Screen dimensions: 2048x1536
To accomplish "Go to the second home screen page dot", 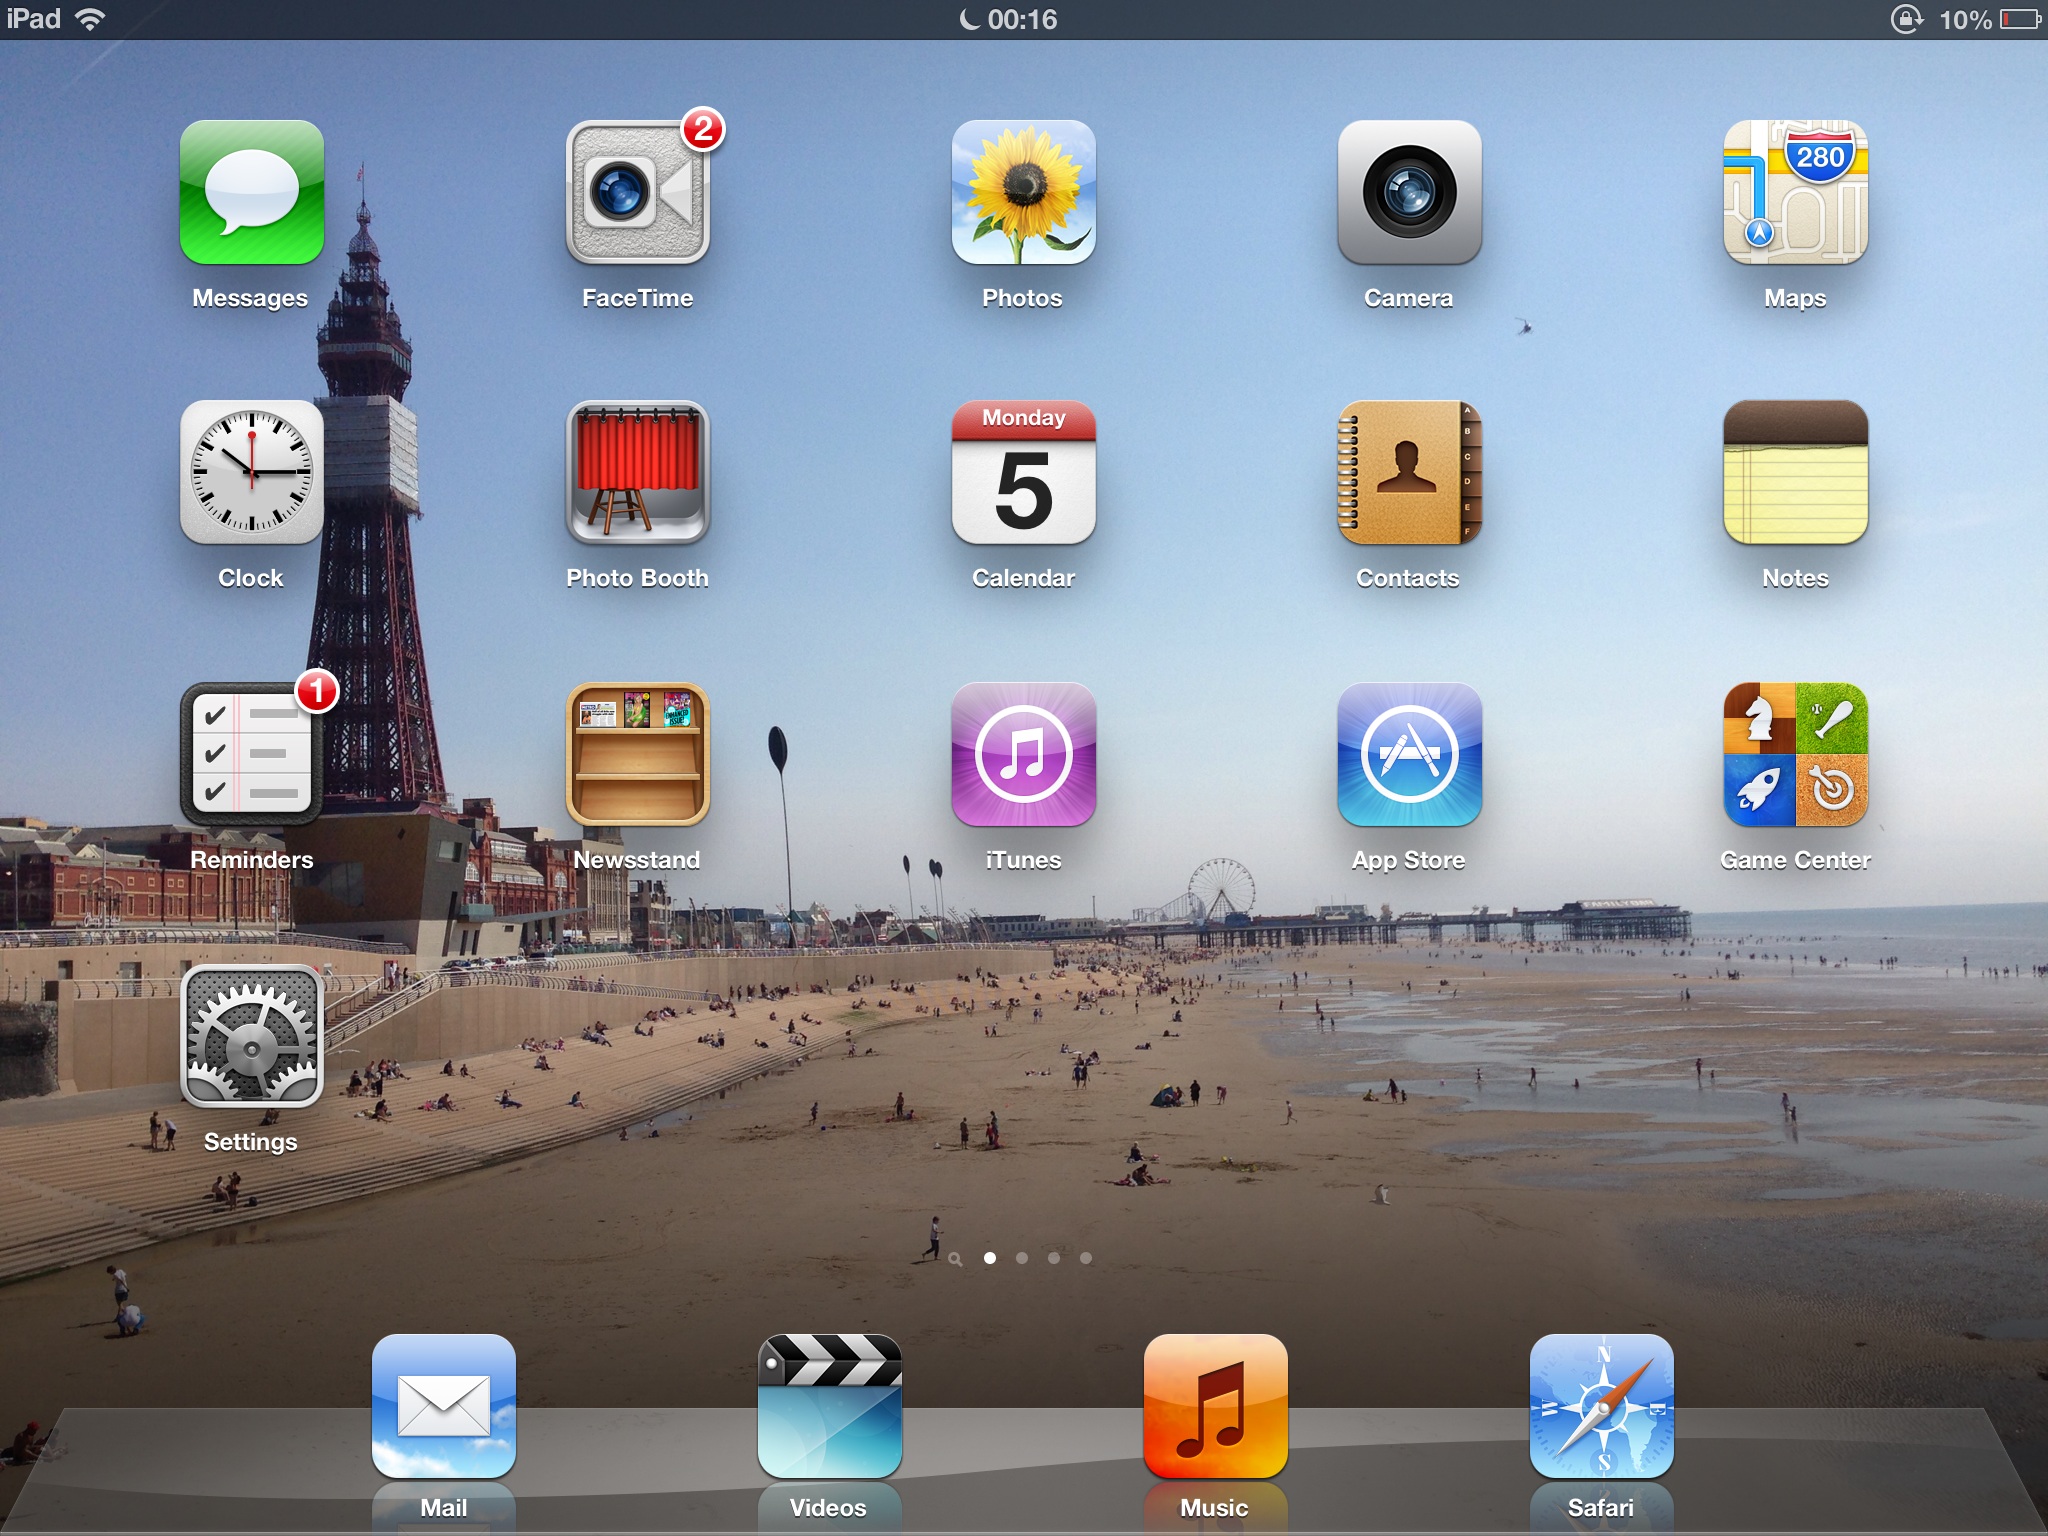I will pyautogui.click(x=1022, y=1258).
